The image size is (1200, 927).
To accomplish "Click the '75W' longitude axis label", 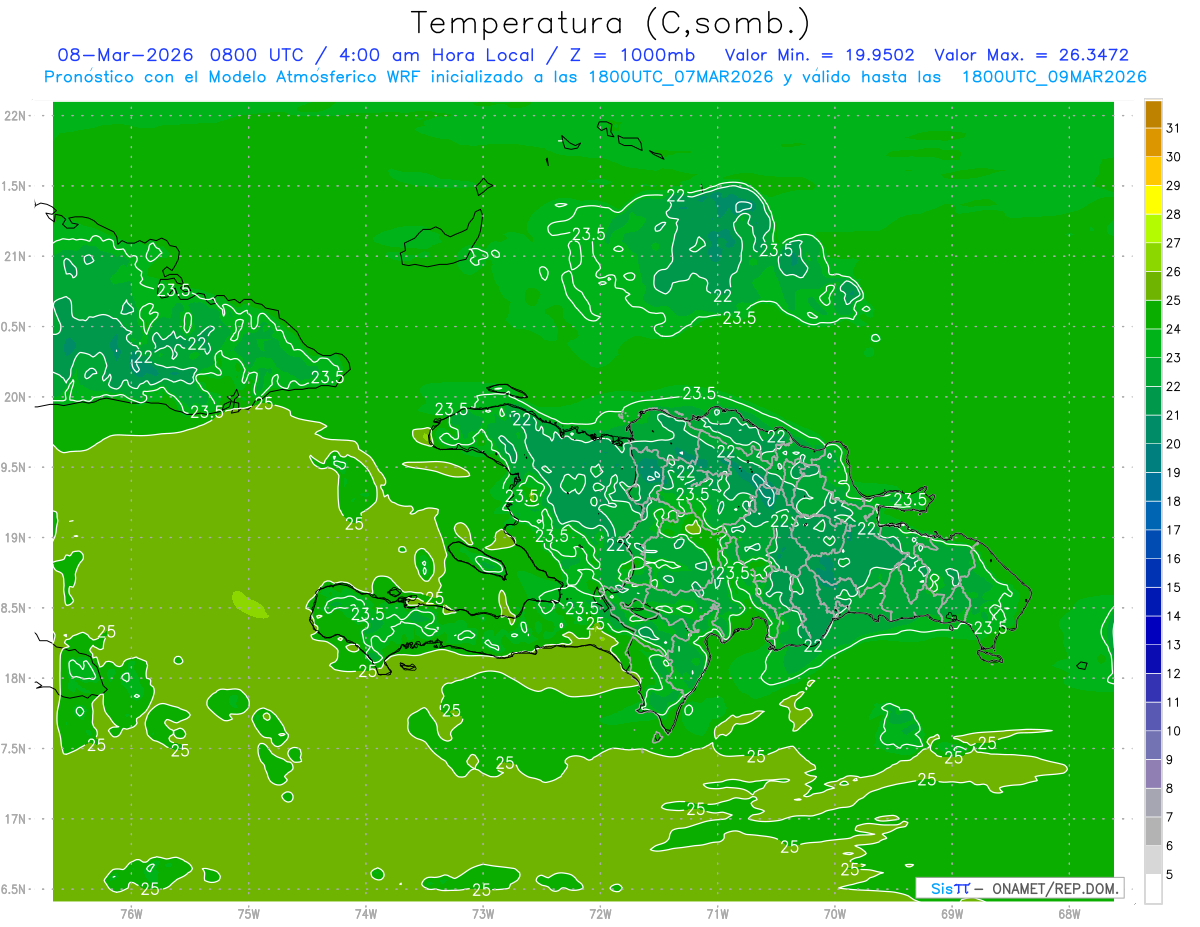I will click(x=249, y=913).
